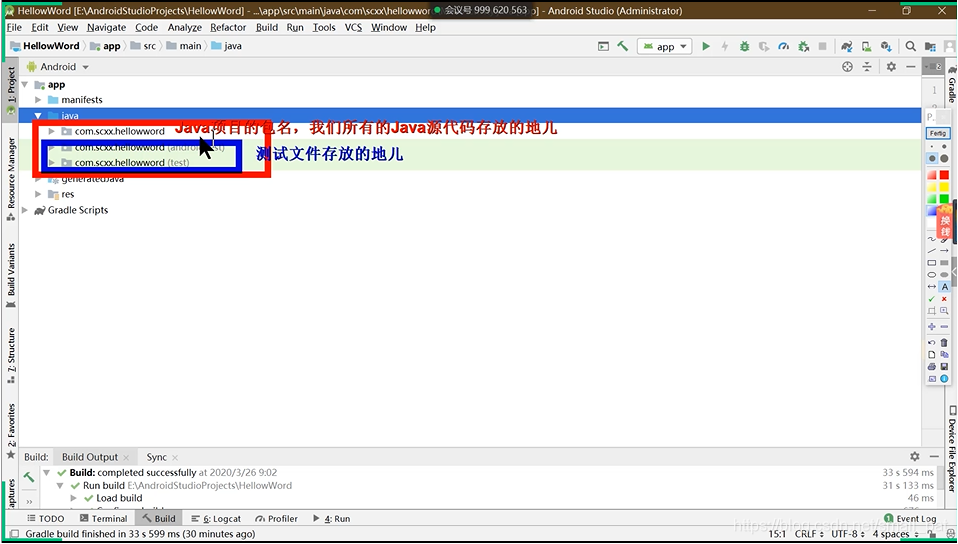This screenshot has width=958, height=544.
Task: Open the CRLF line separator selector
Action: coord(809,534)
